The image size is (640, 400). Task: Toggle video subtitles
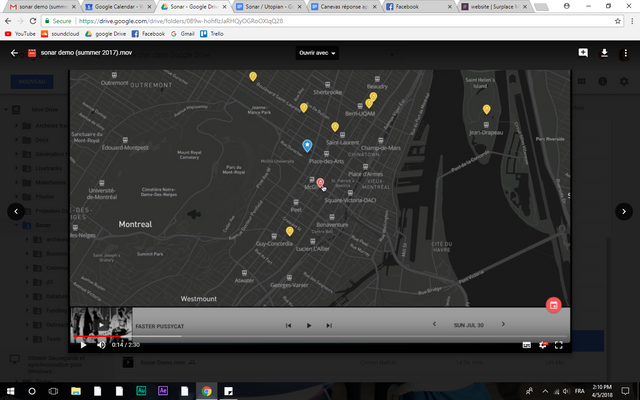click(527, 345)
